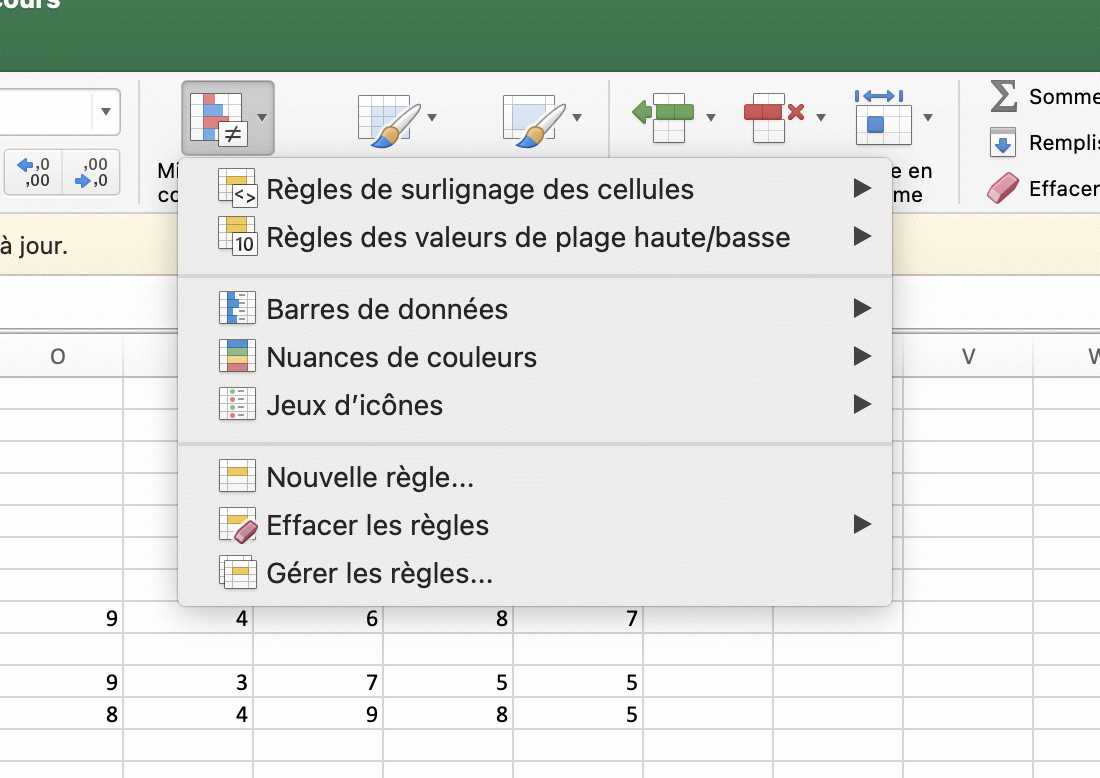The image size is (1100, 778).
Task: Click the cell styles paintbrush icon
Action: [x=533, y=119]
